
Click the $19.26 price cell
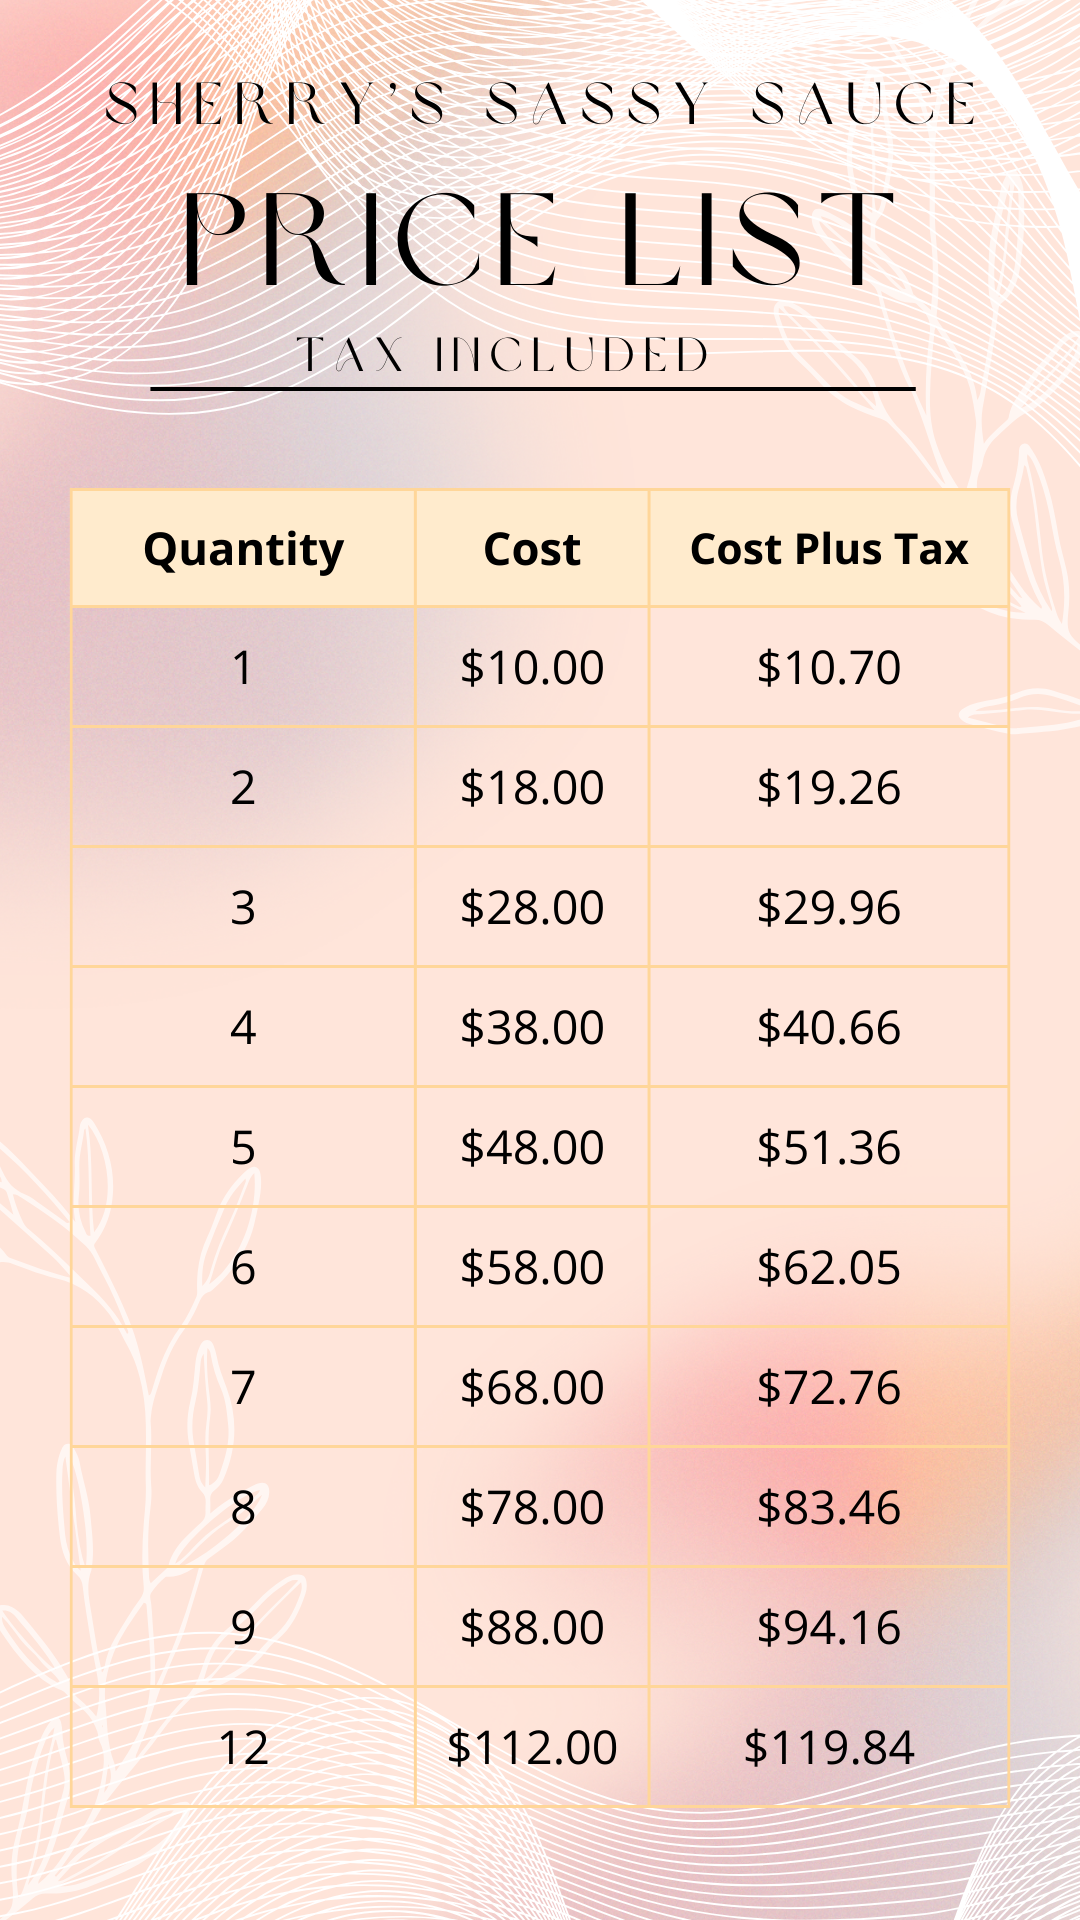tap(829, 787)
